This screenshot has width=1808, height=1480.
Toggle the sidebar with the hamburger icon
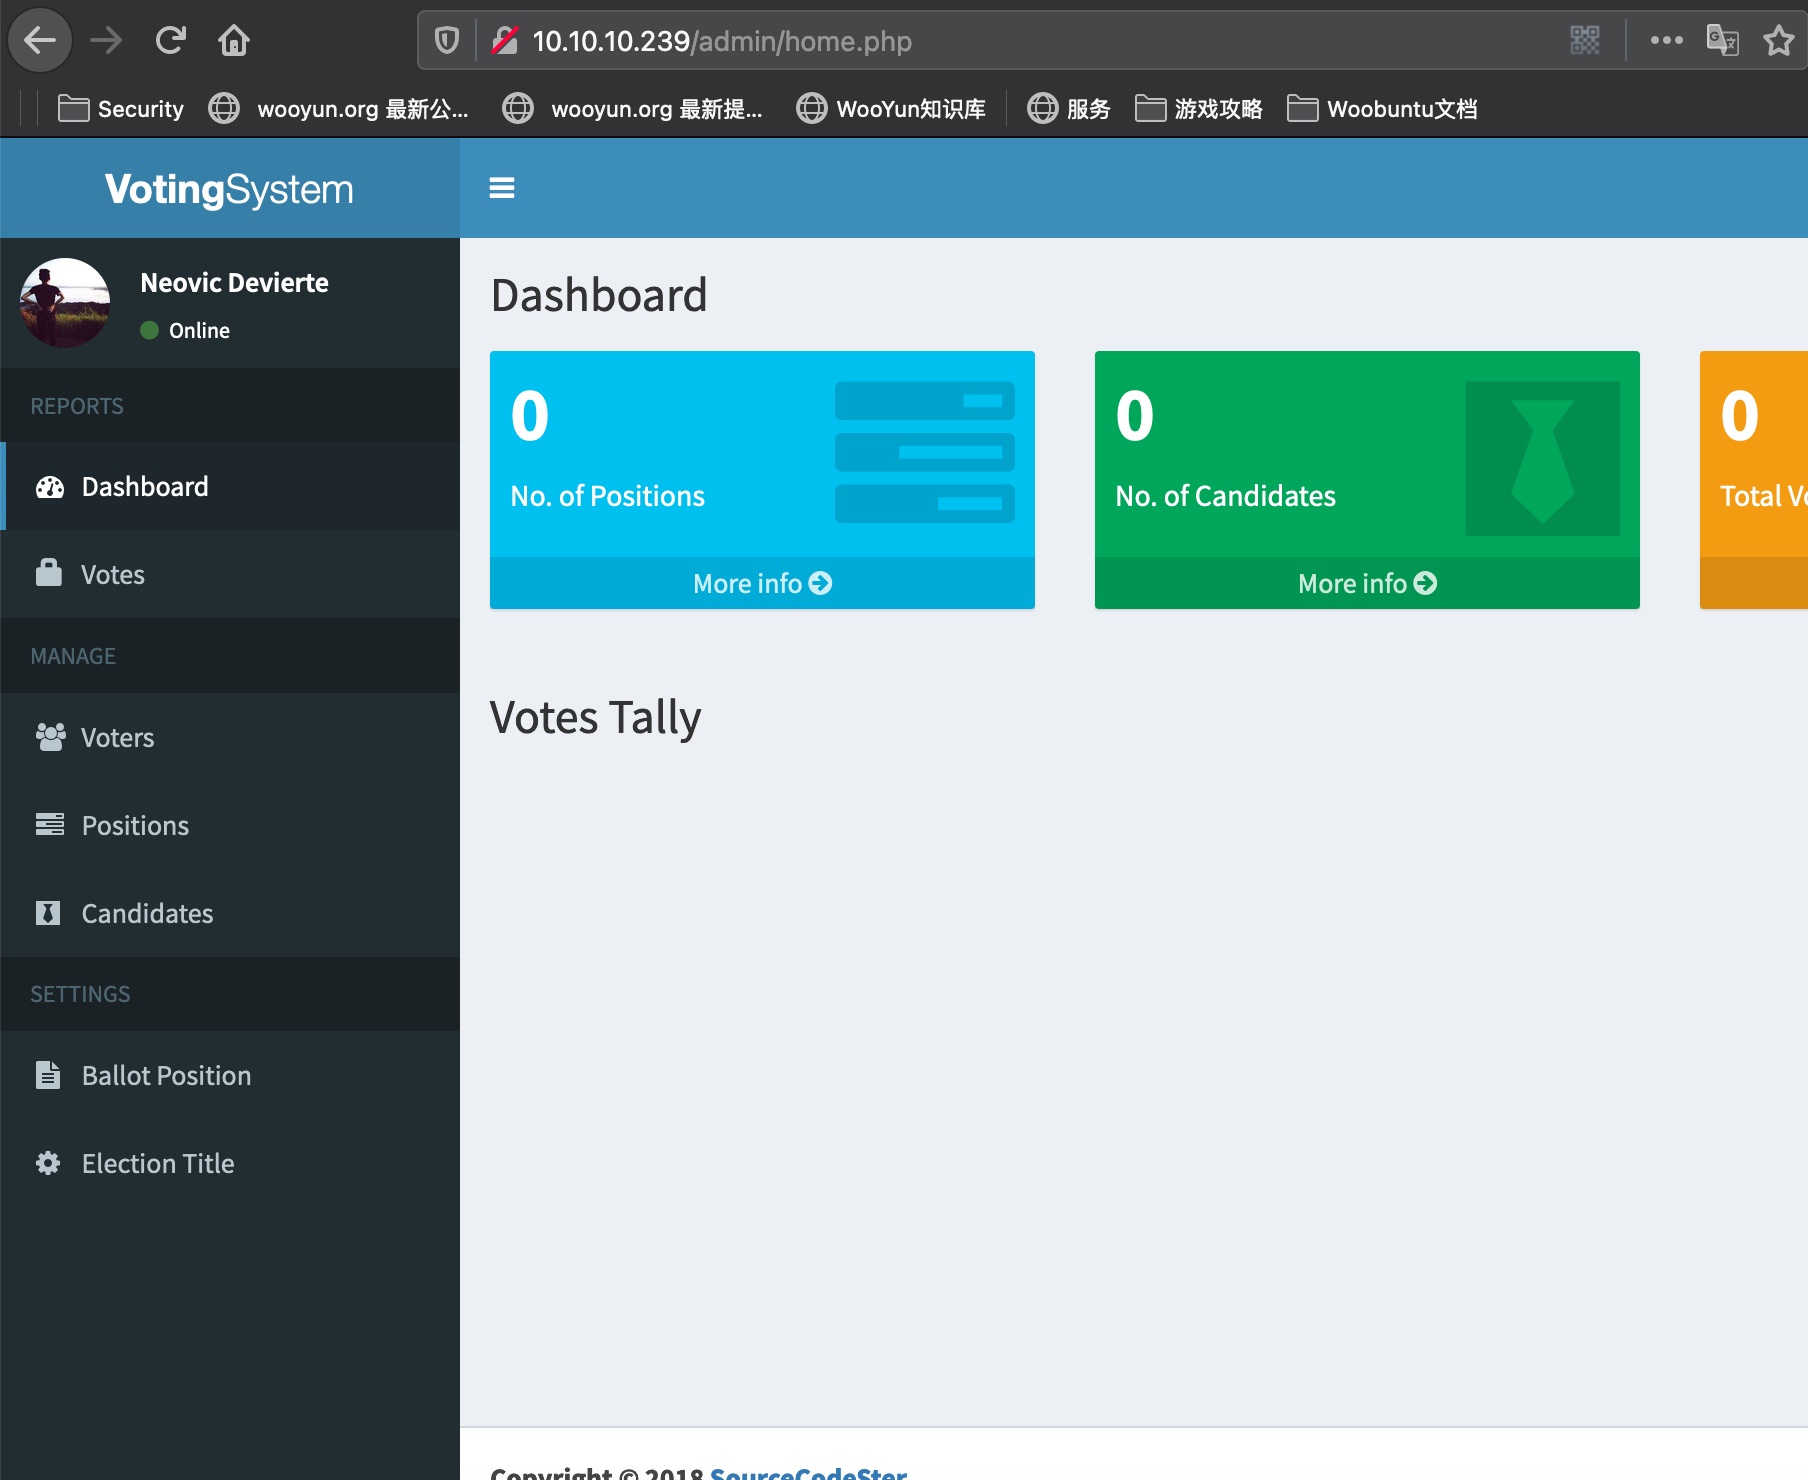pyautogui.click(x=502, y=188)
